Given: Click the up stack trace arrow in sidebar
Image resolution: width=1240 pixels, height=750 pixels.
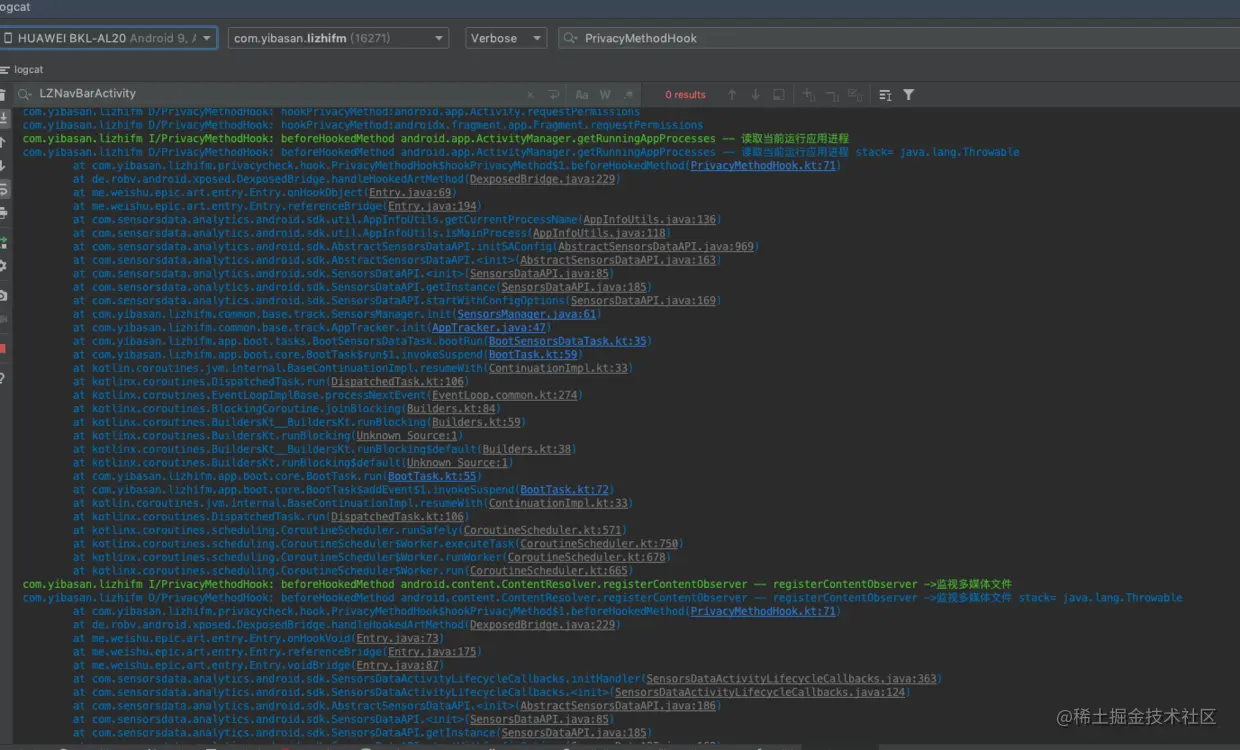Looking at the screenshot, I should [x=3, y=142].
